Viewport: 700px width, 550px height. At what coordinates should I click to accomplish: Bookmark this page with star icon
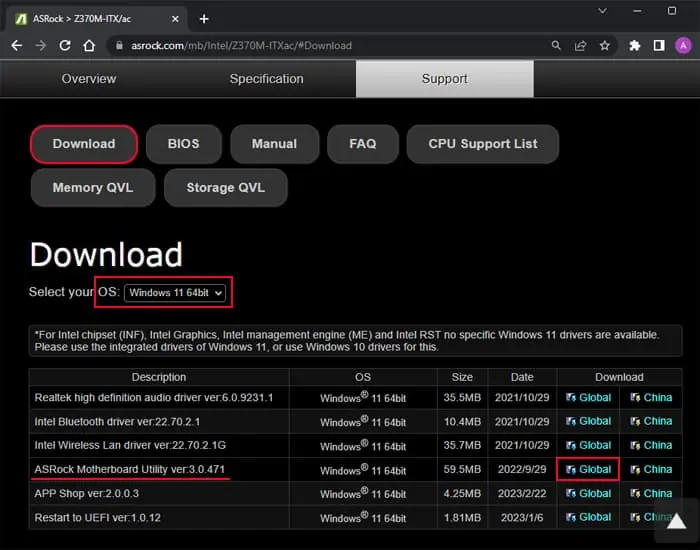pyautogui.click(x=605, y=45)
